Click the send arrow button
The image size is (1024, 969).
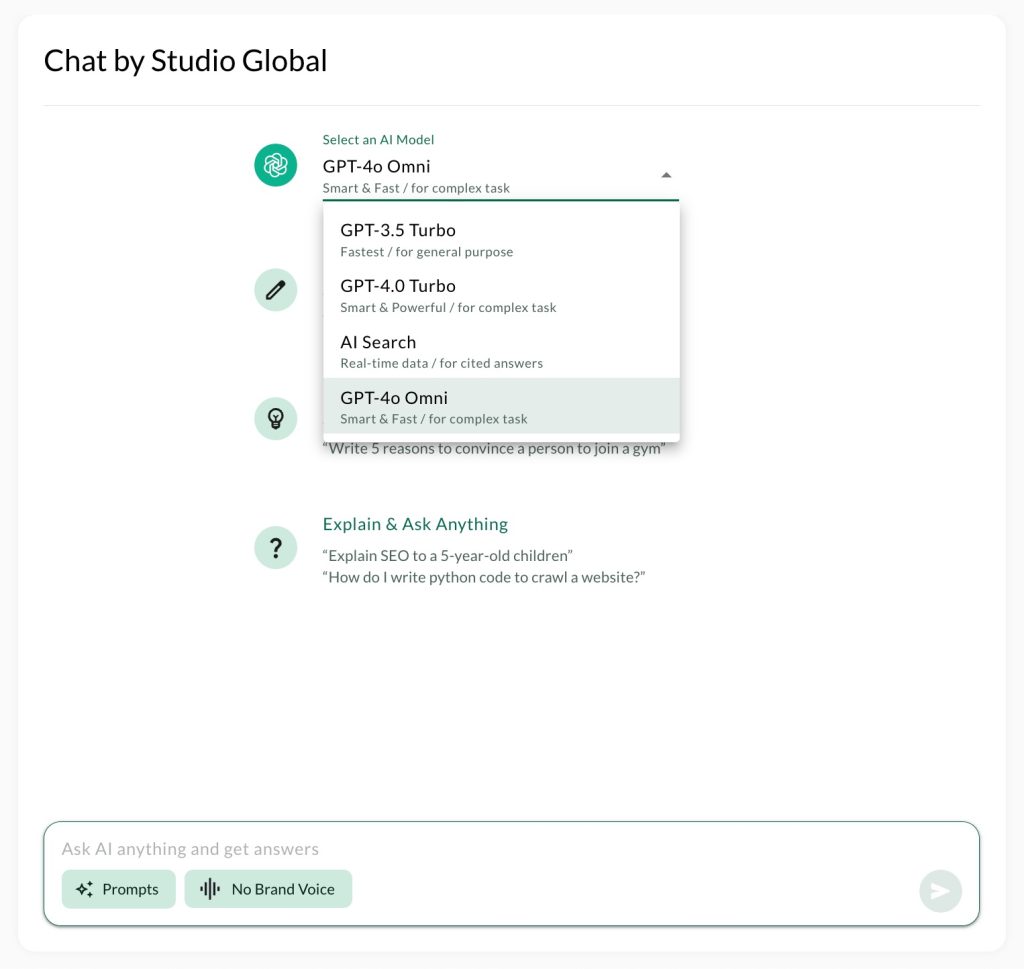(940, 891)
